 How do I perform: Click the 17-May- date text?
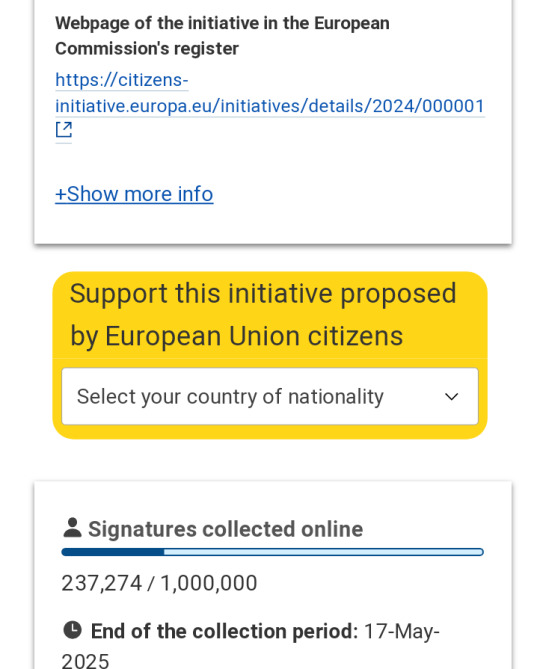click(401, 631)
